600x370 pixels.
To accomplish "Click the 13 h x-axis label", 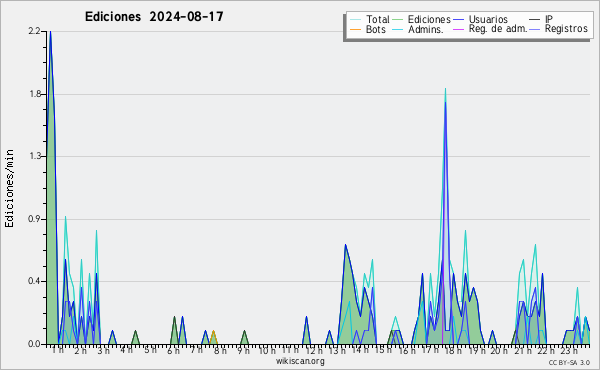I will 337,350.
